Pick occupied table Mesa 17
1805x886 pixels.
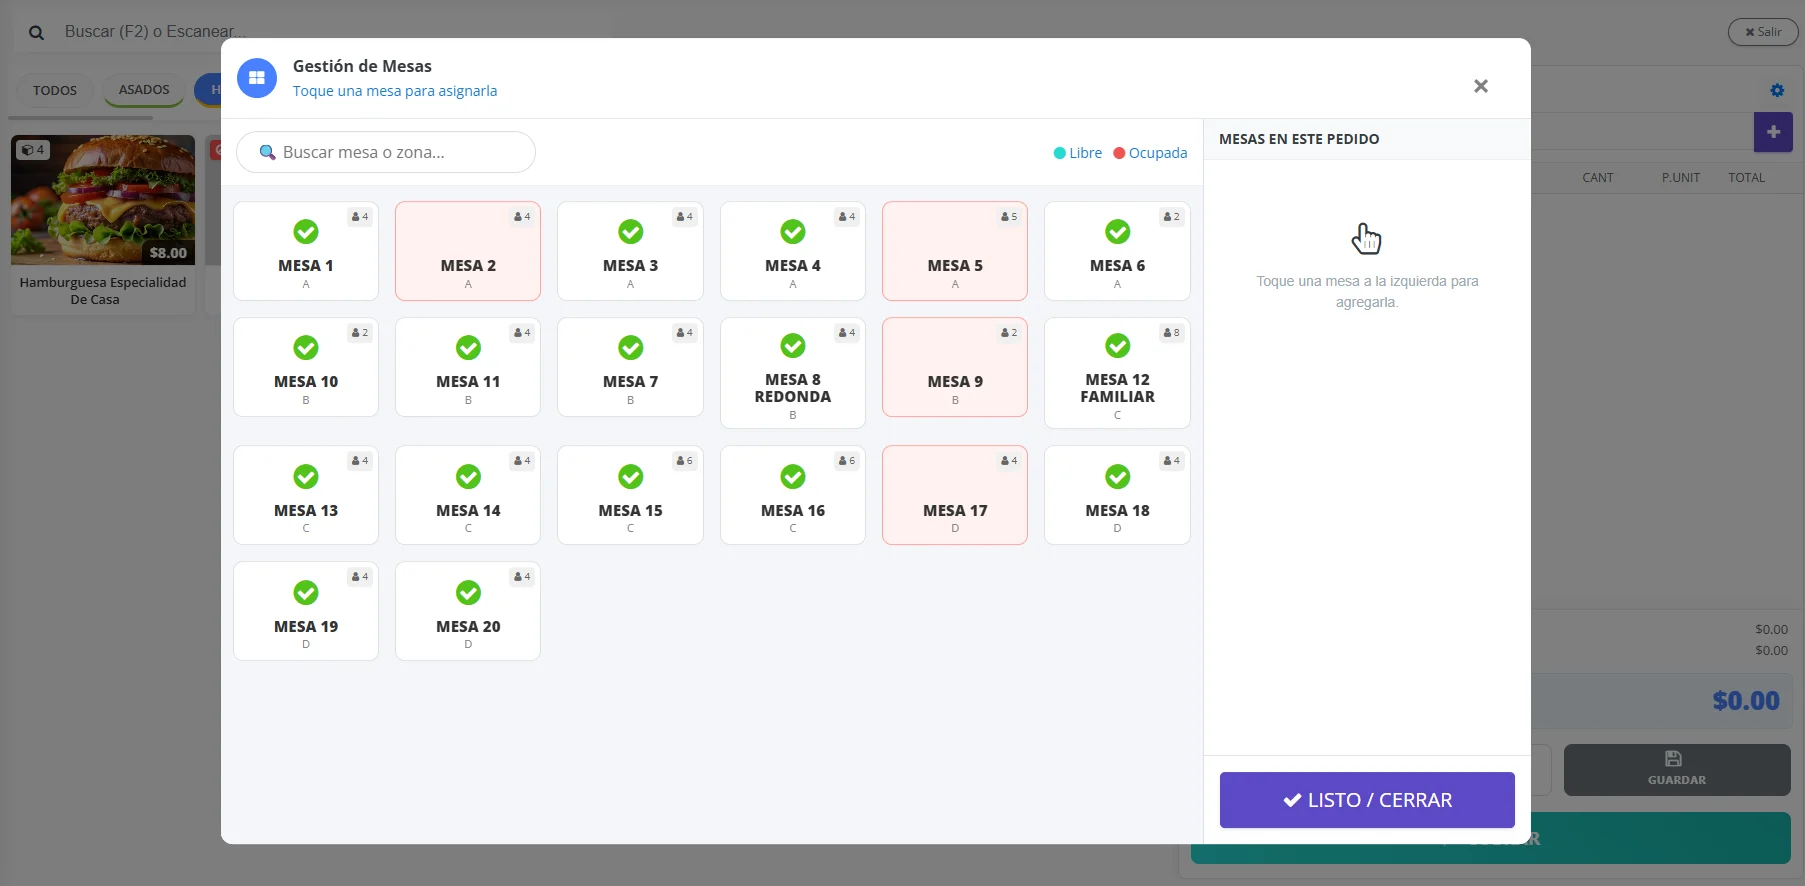955,496
